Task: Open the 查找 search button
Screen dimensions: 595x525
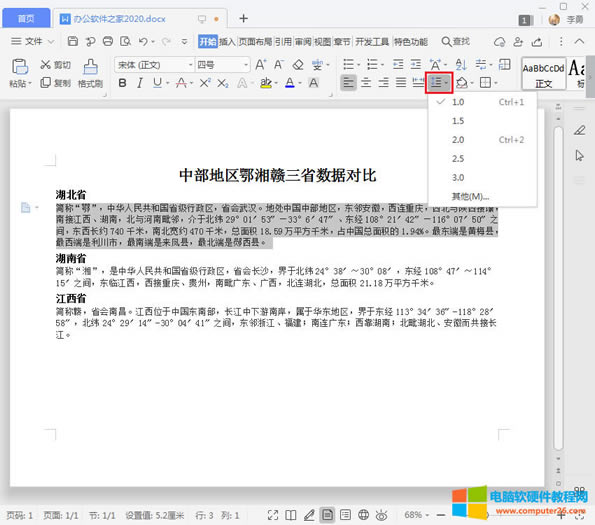Action: click(x=456, y=41)
